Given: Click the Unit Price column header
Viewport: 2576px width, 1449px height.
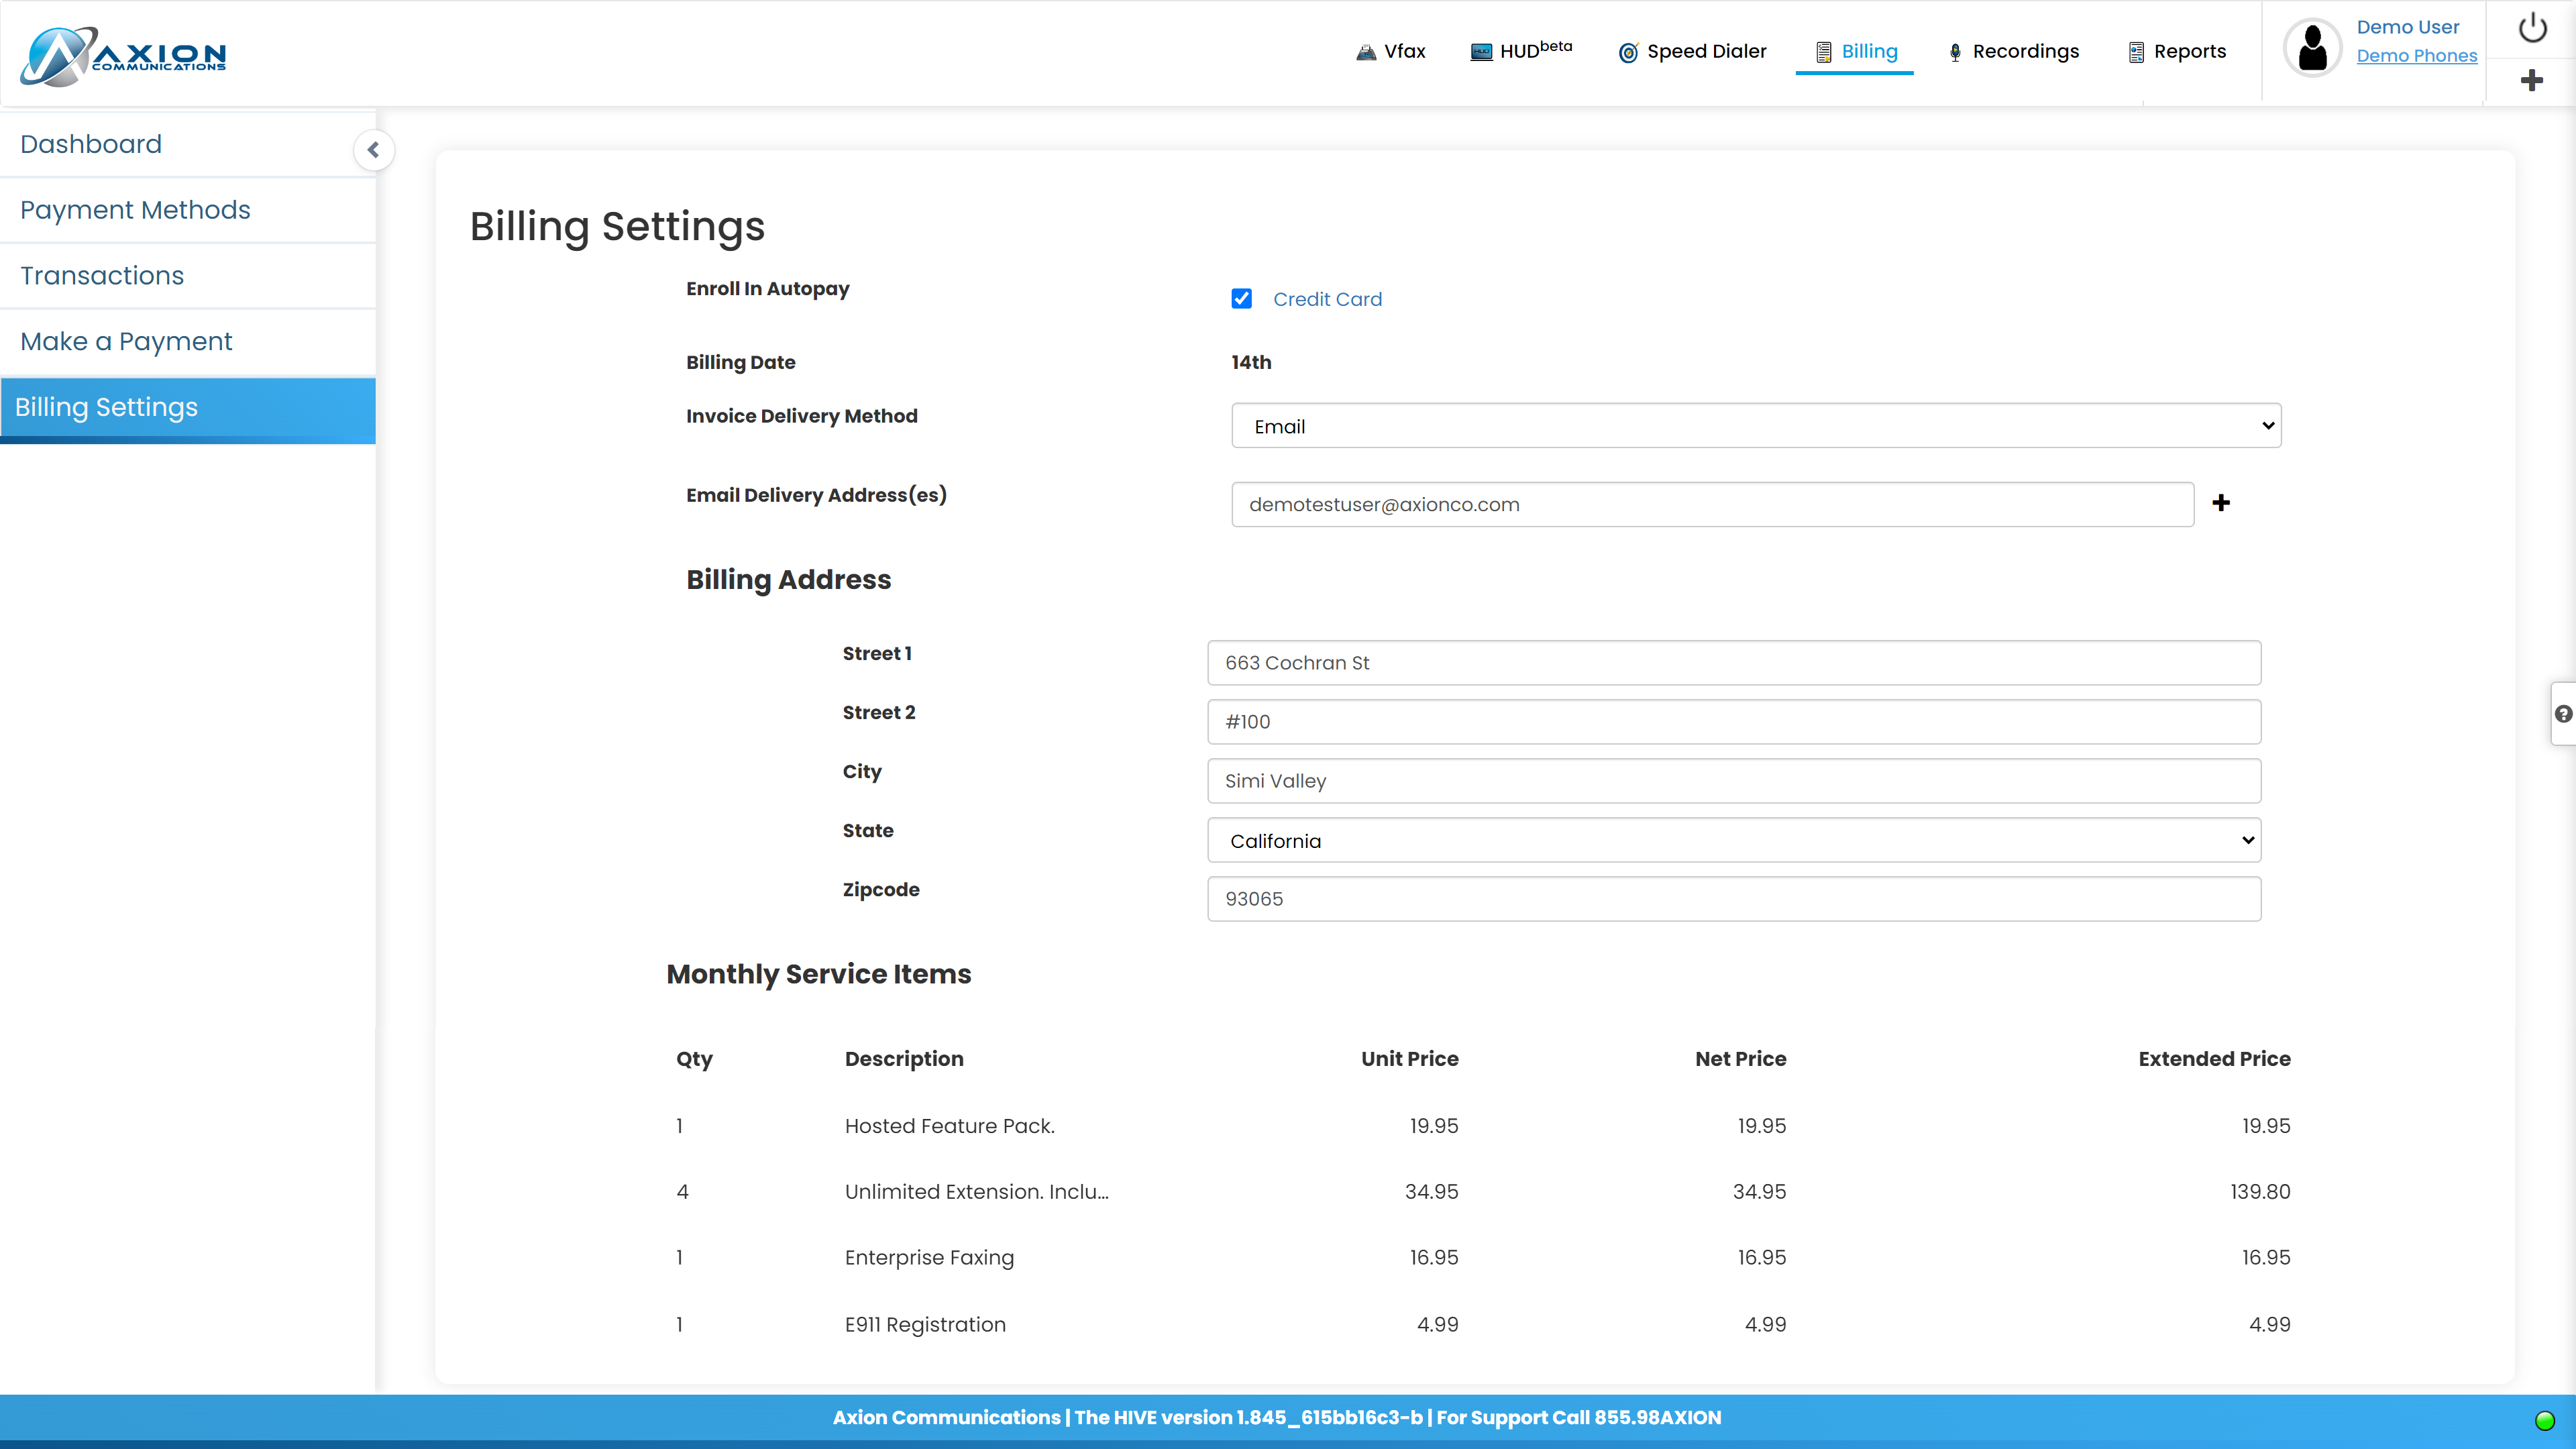Looking at the screenshot, I should (x=1409, y=1059).
